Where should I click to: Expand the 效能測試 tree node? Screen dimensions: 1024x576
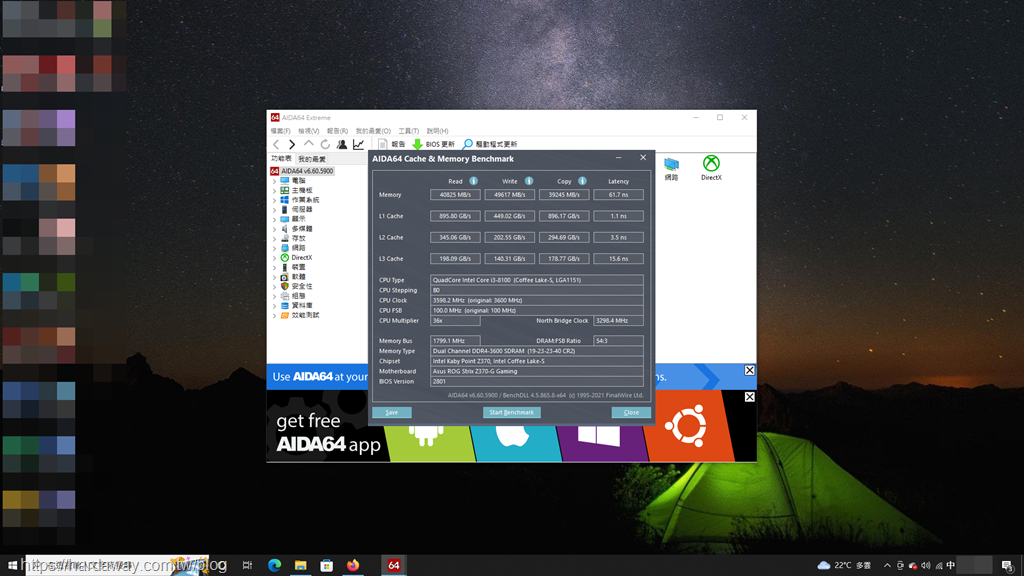[274, 315]
